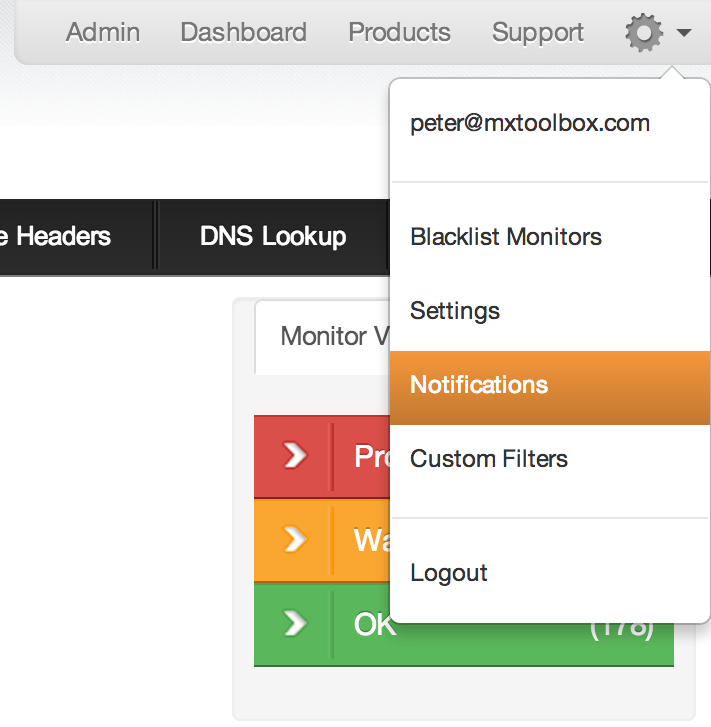Image resolution: width=711 pixels, height=727 pixels.
Task: Click Logout in the dropdown menu
Action: coord(449,573)
